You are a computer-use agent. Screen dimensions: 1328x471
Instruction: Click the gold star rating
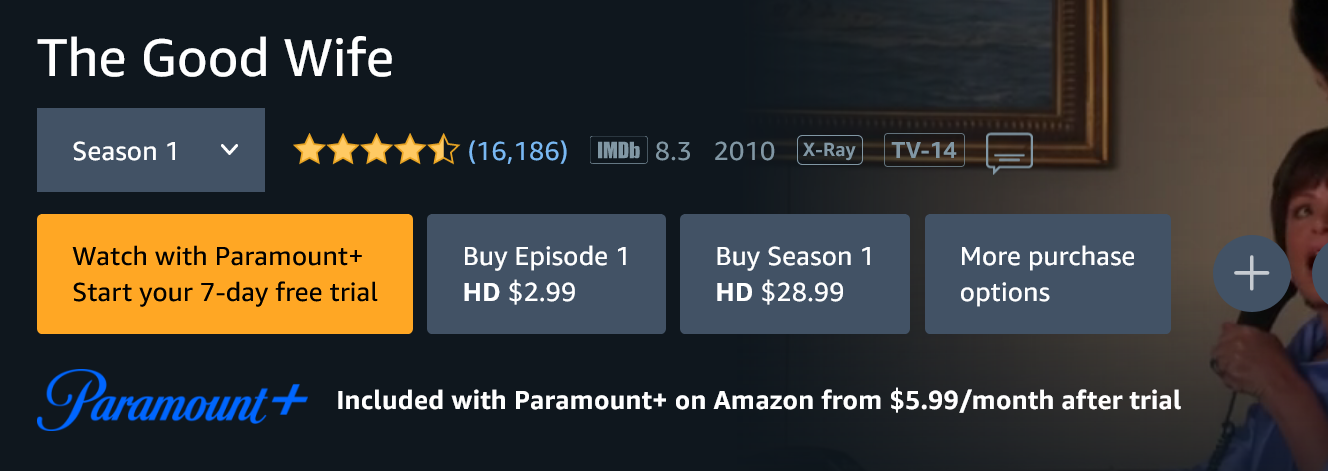tap(375, 151)
